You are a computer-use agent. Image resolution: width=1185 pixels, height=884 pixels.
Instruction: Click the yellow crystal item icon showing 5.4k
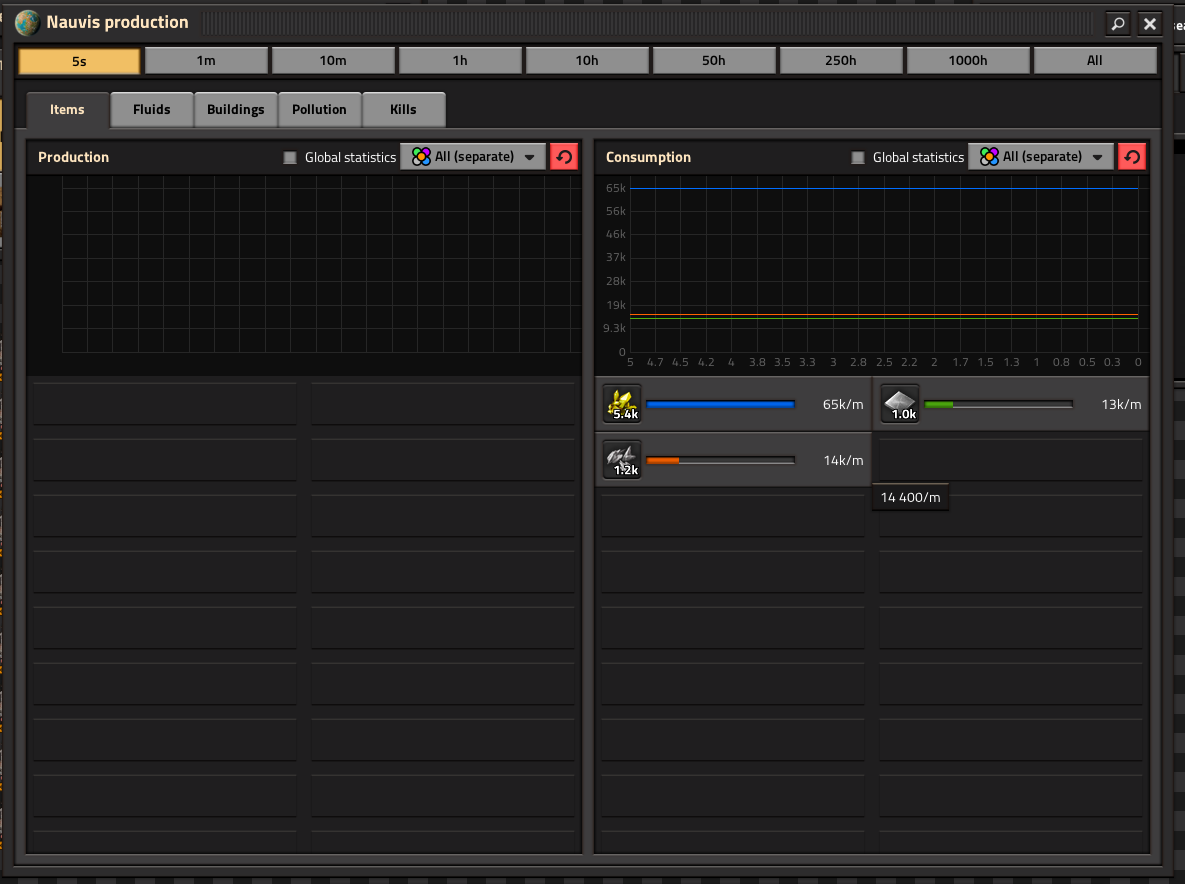click(622, 404)
